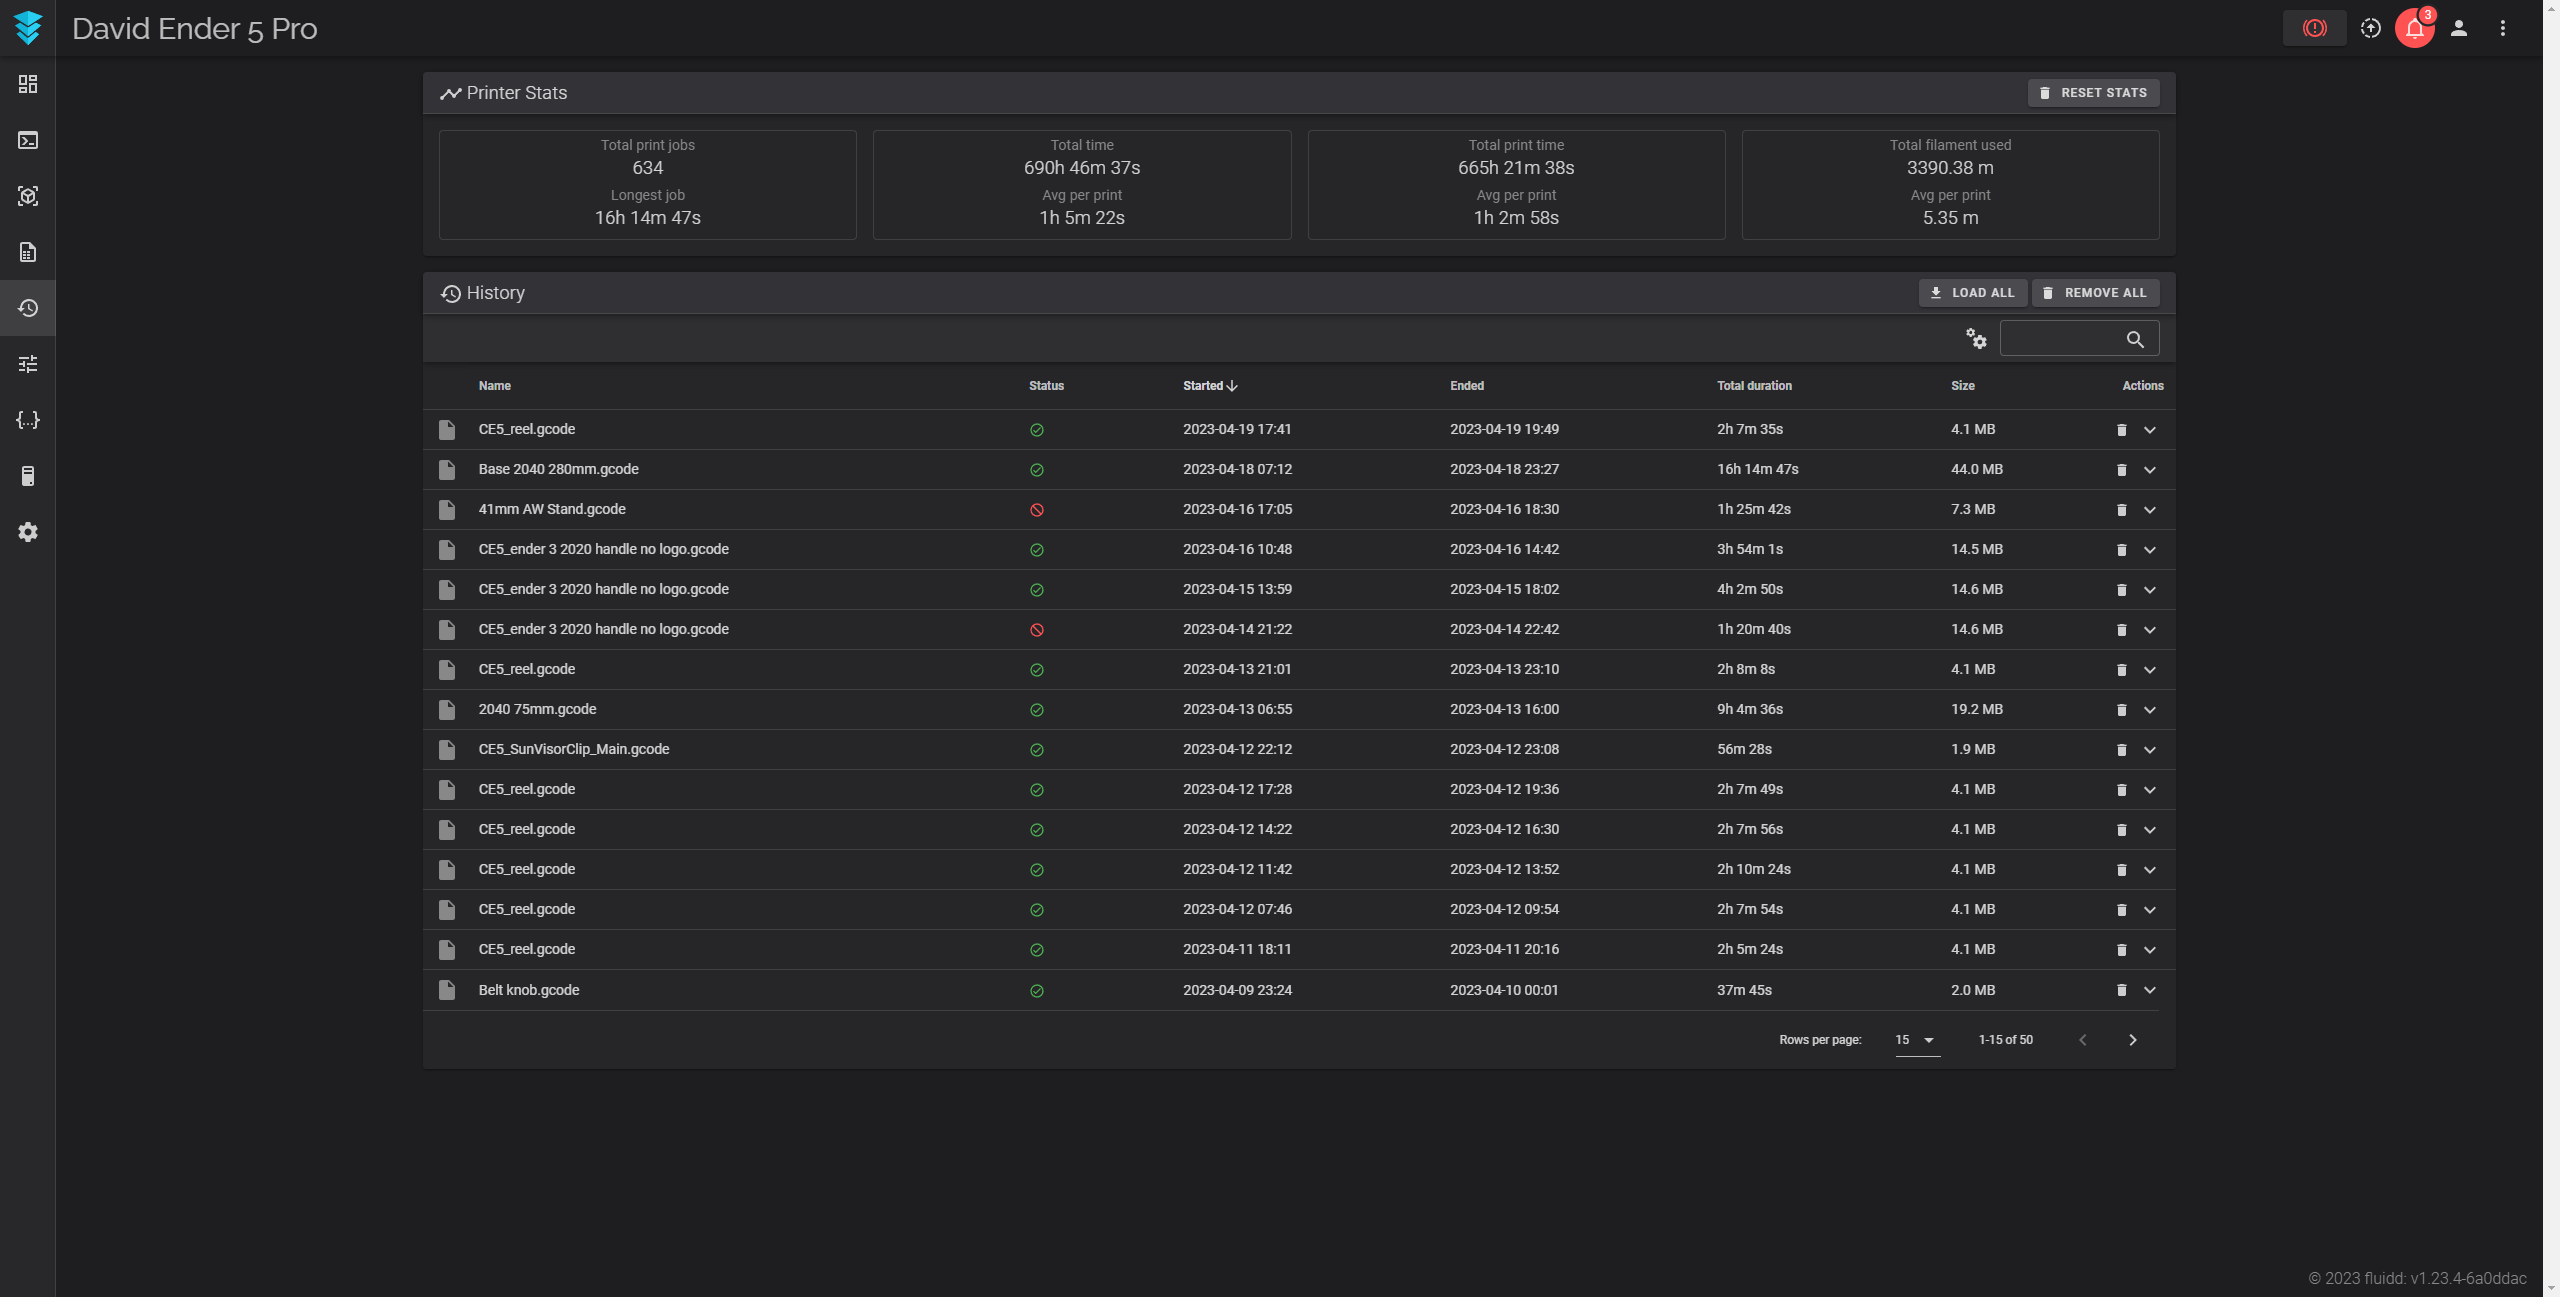Screen dimensions: 2560x1297
Task: Expand the Base 2040 280mm.gcode row
Action: pos(2149,470)
